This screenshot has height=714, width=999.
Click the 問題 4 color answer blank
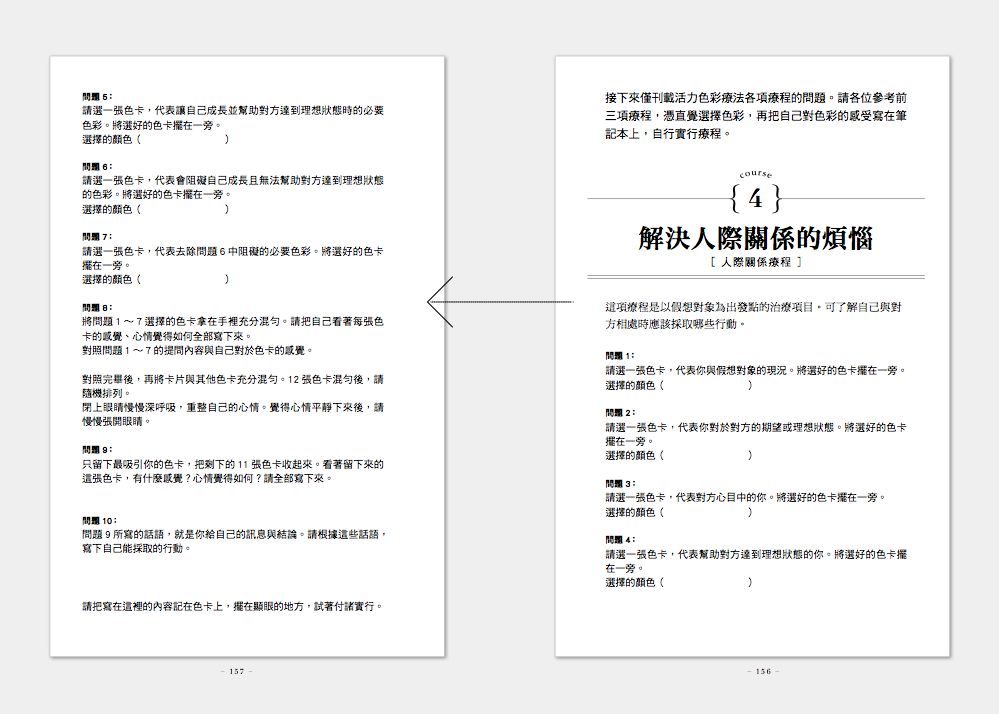(x=706, y=582)
